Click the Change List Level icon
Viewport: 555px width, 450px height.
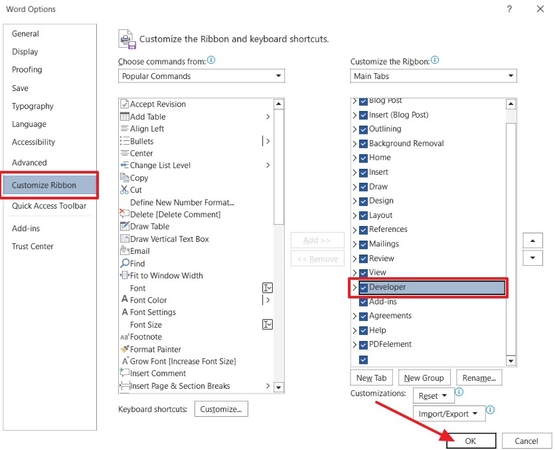[125, 165]
